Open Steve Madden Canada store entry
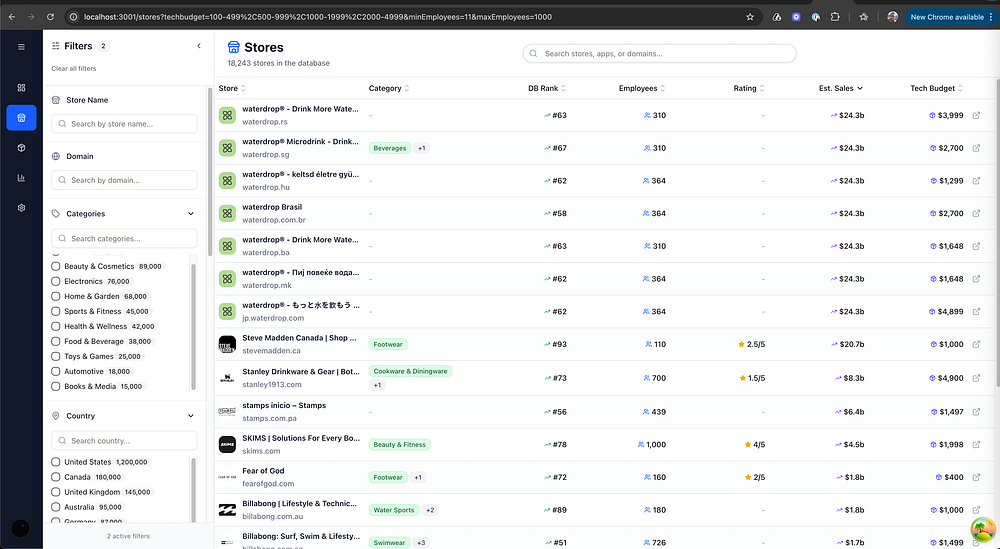Image resolution: width=1000 pixels, height=549 pixels. (x=299, y=338)
